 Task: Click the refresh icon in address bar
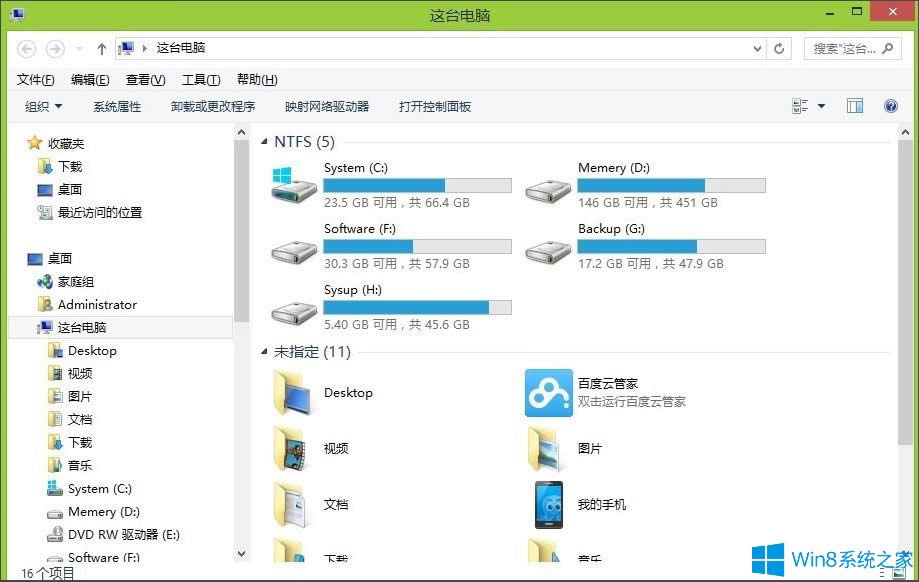(x=779, y=47)
